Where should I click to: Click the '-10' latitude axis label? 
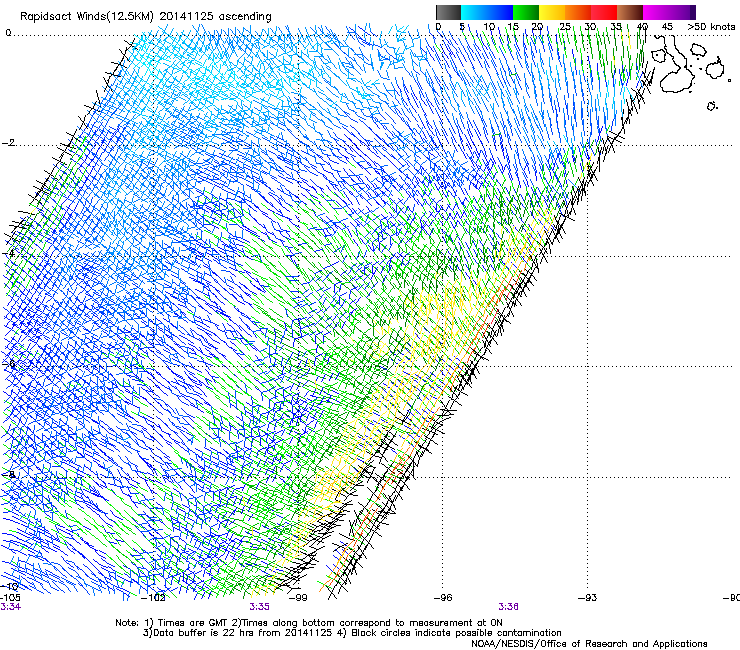click(x=9, y=586)
